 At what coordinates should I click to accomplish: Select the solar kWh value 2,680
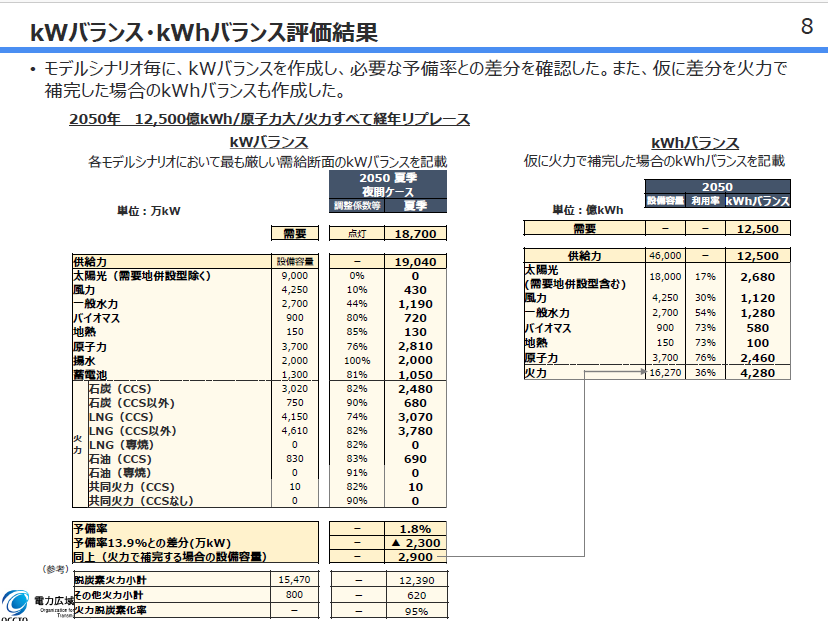[758, 277]
